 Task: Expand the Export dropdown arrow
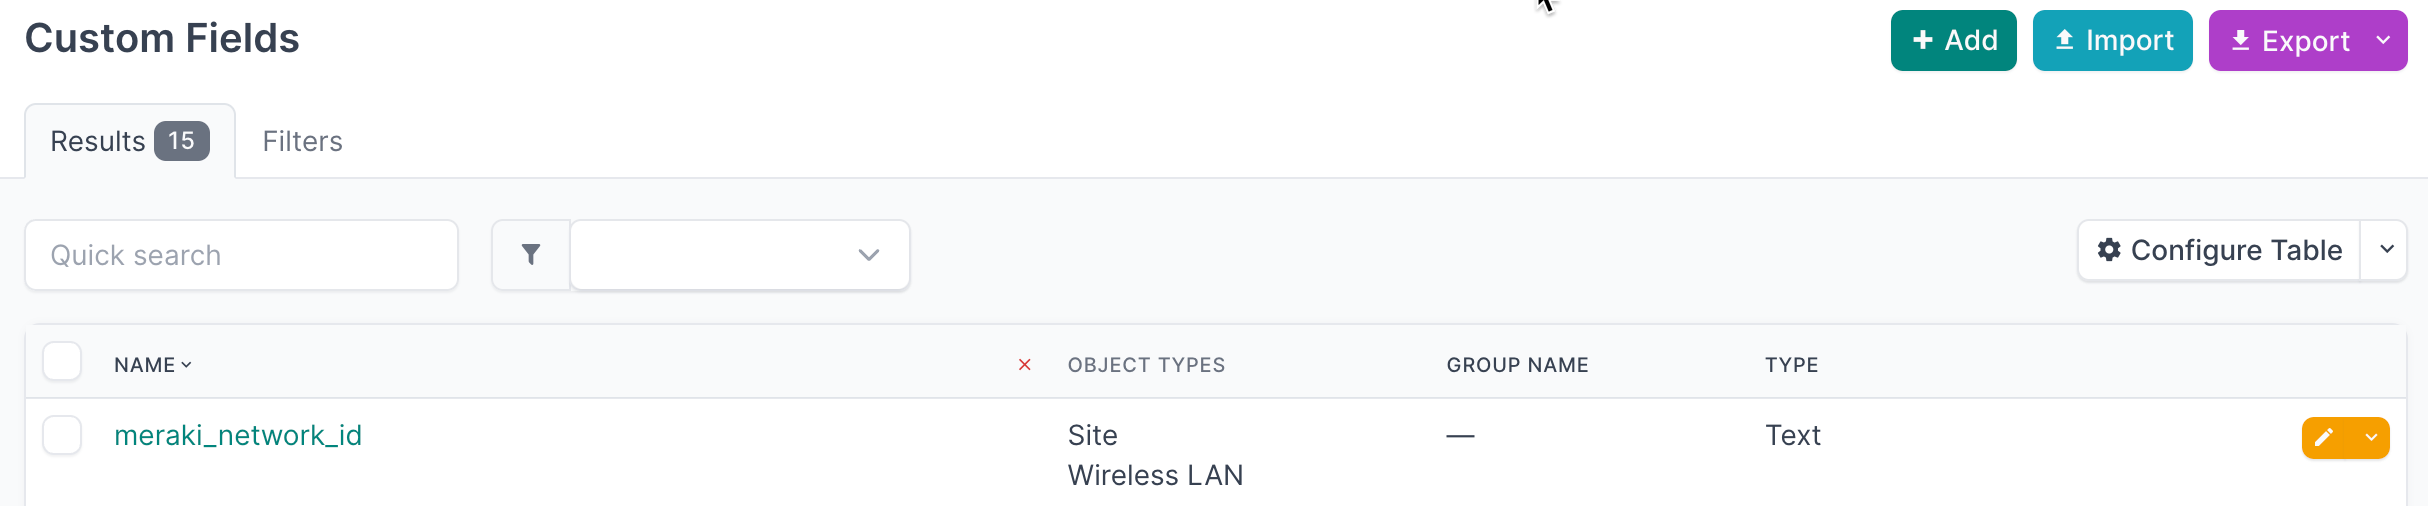click(x=2384, y=41)
